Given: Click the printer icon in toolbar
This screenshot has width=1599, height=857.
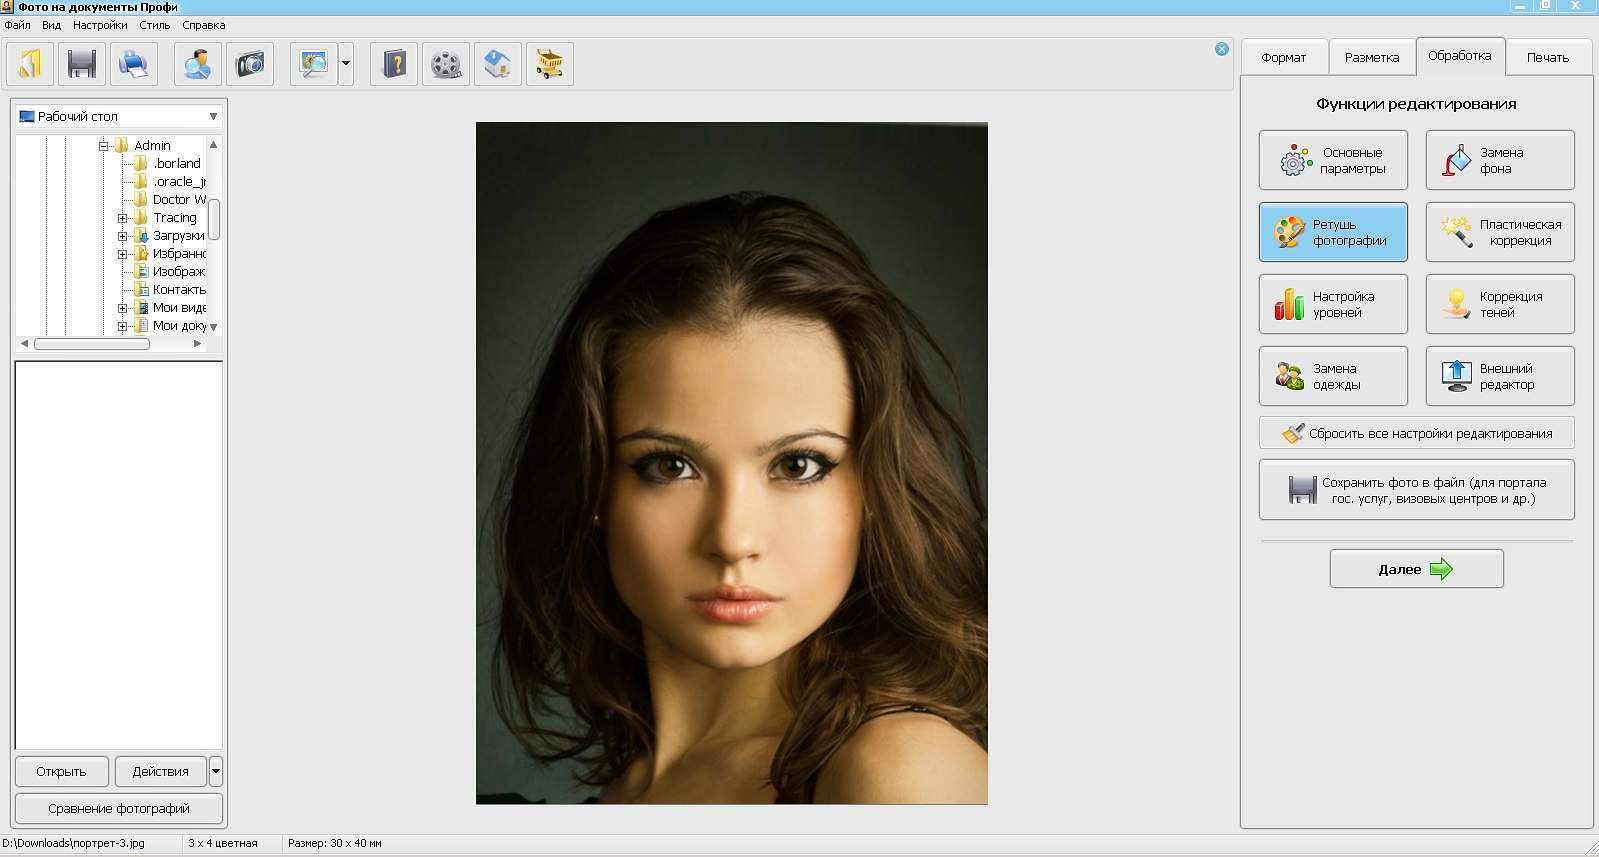Looking at the screenshot, I should tap(133, 65).
